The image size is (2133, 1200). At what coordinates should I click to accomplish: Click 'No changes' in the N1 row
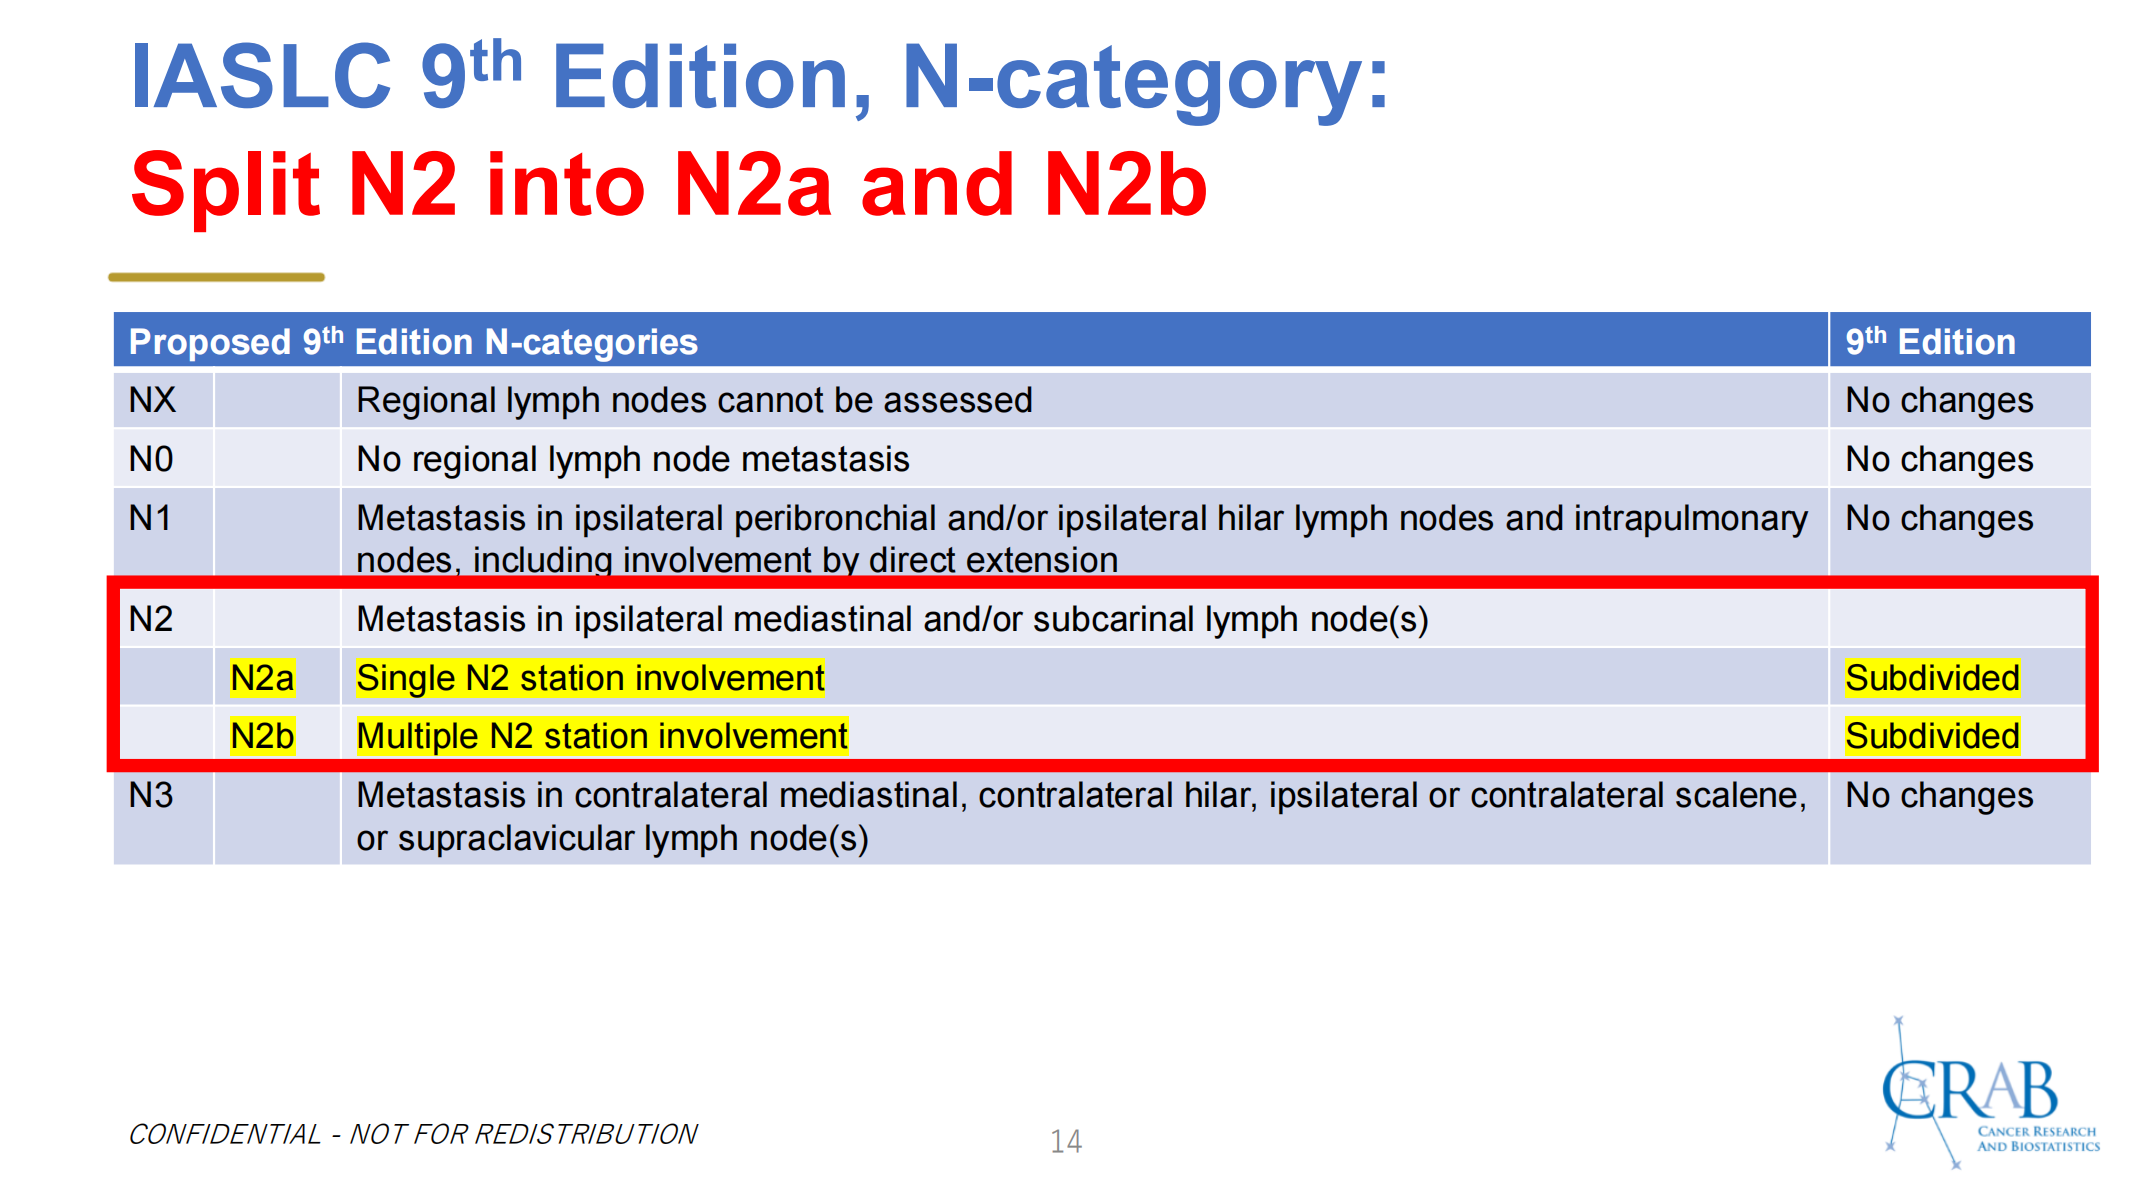1939,518
